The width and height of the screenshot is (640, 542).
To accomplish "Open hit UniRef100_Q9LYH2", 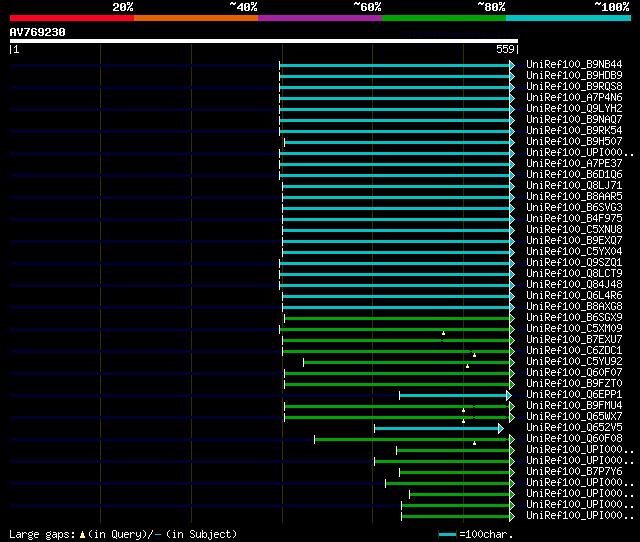I will click(x=574, y=109).
